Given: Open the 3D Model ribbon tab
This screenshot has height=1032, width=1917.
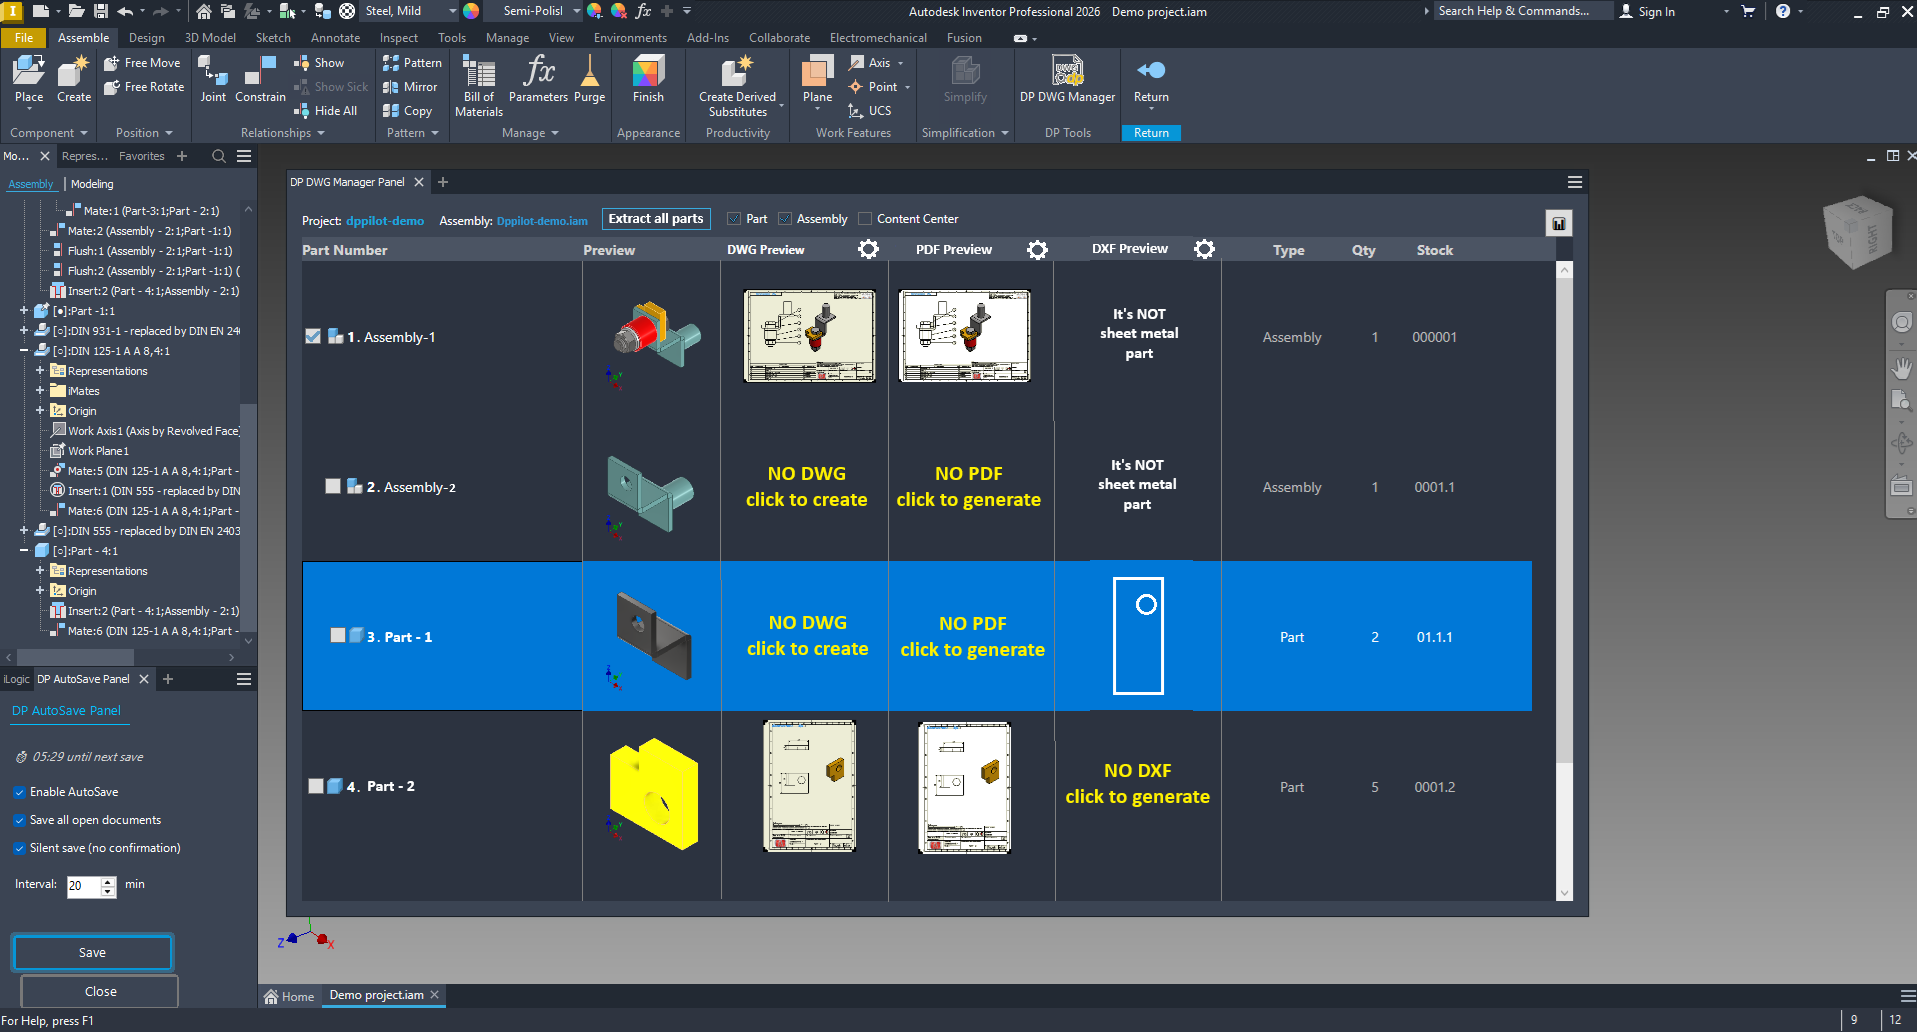Looking at the screenshot, I should point(210,38).
